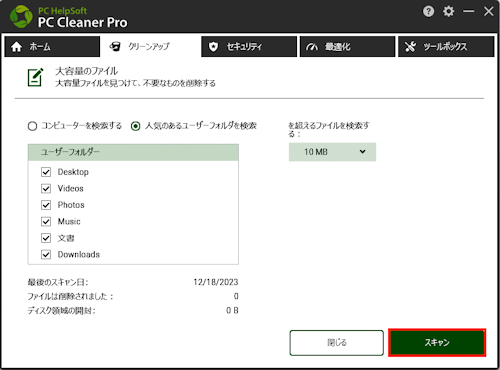Click the を超えるファイルを検索する label
The image size is (500, 370).
(x=329, y=130)
